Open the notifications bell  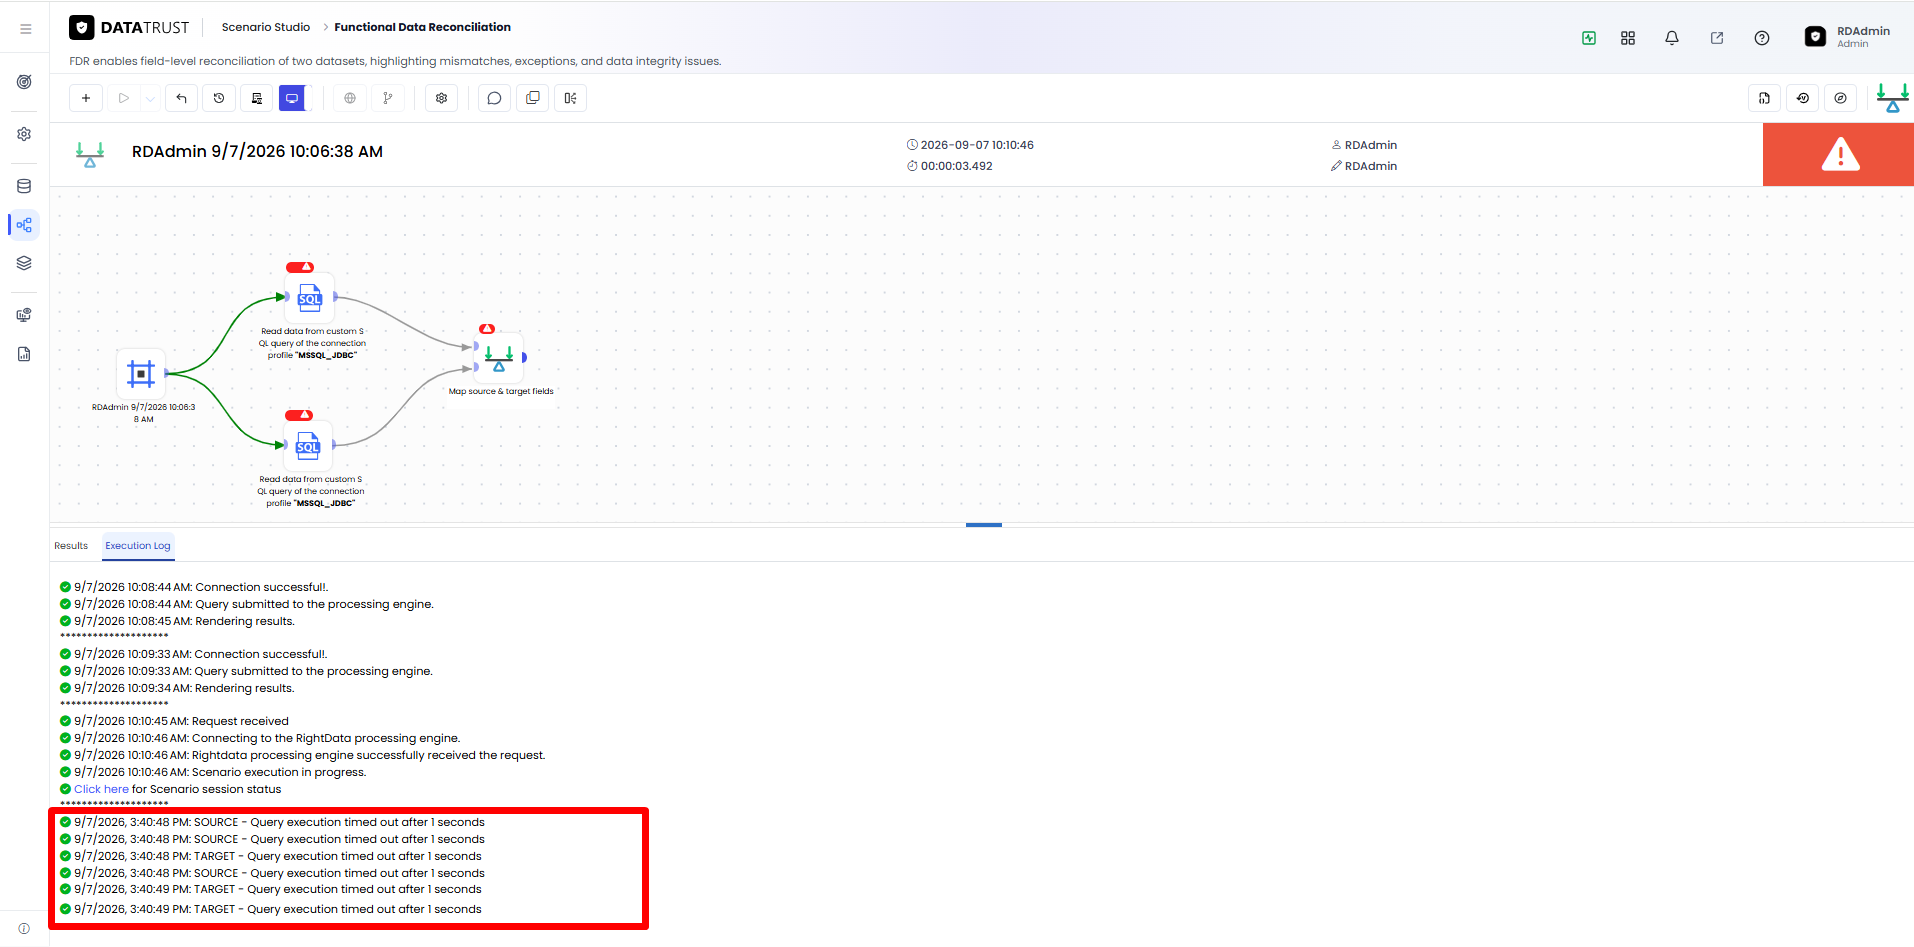pos(1672,38)
